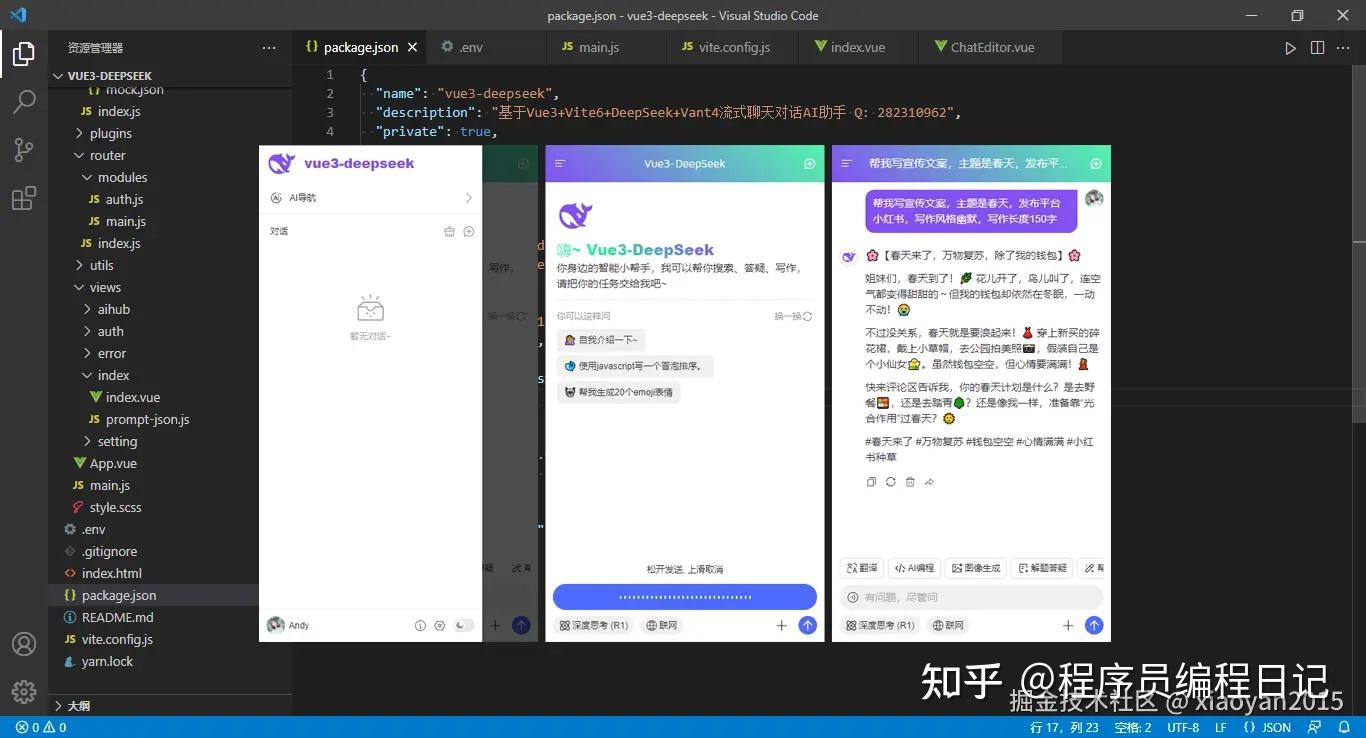Clear chat history via 对话 panel trash icon

(x=449, y=231)
